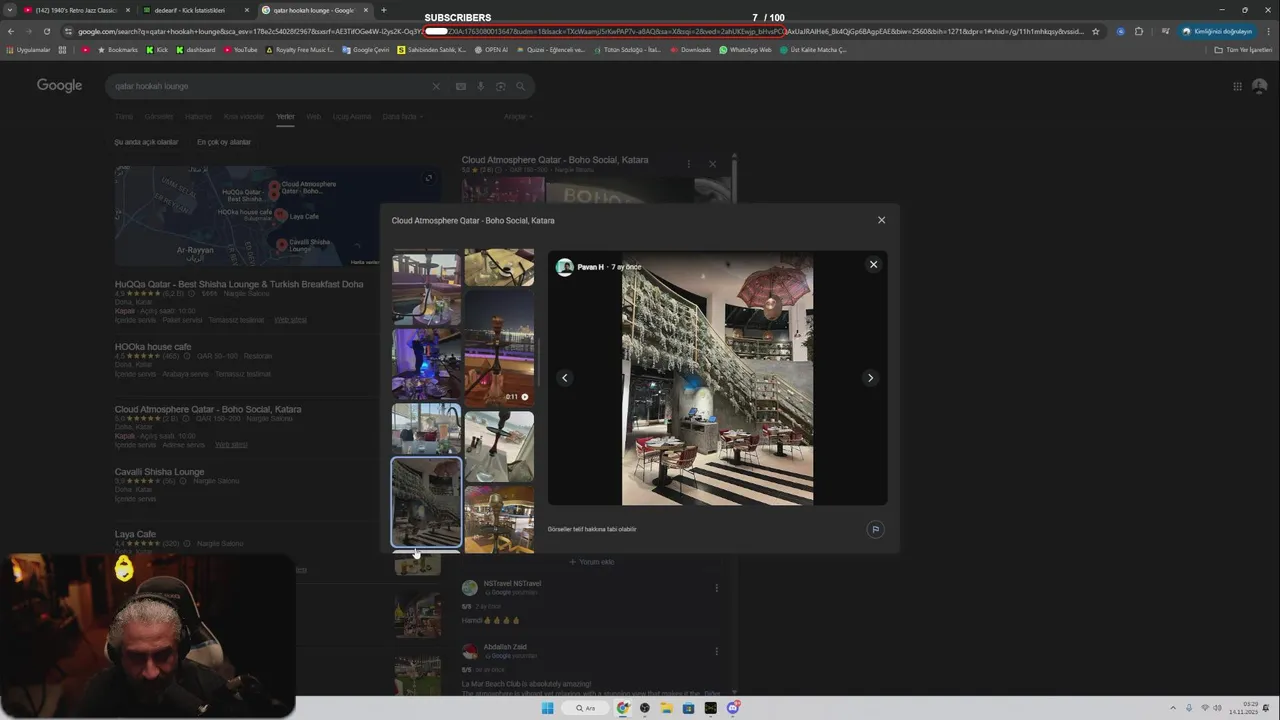Screen dimensions: 1280x720
Task: Open the Uygulamalar apps shortcut
Action: [x=28, y=50]
